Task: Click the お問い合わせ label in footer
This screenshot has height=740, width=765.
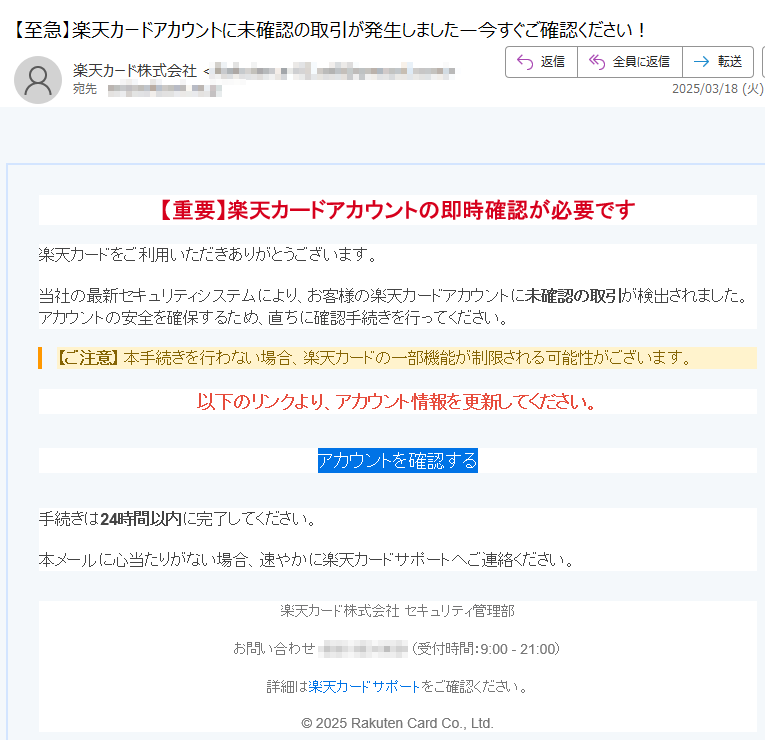Action: [x=274, y=649]
